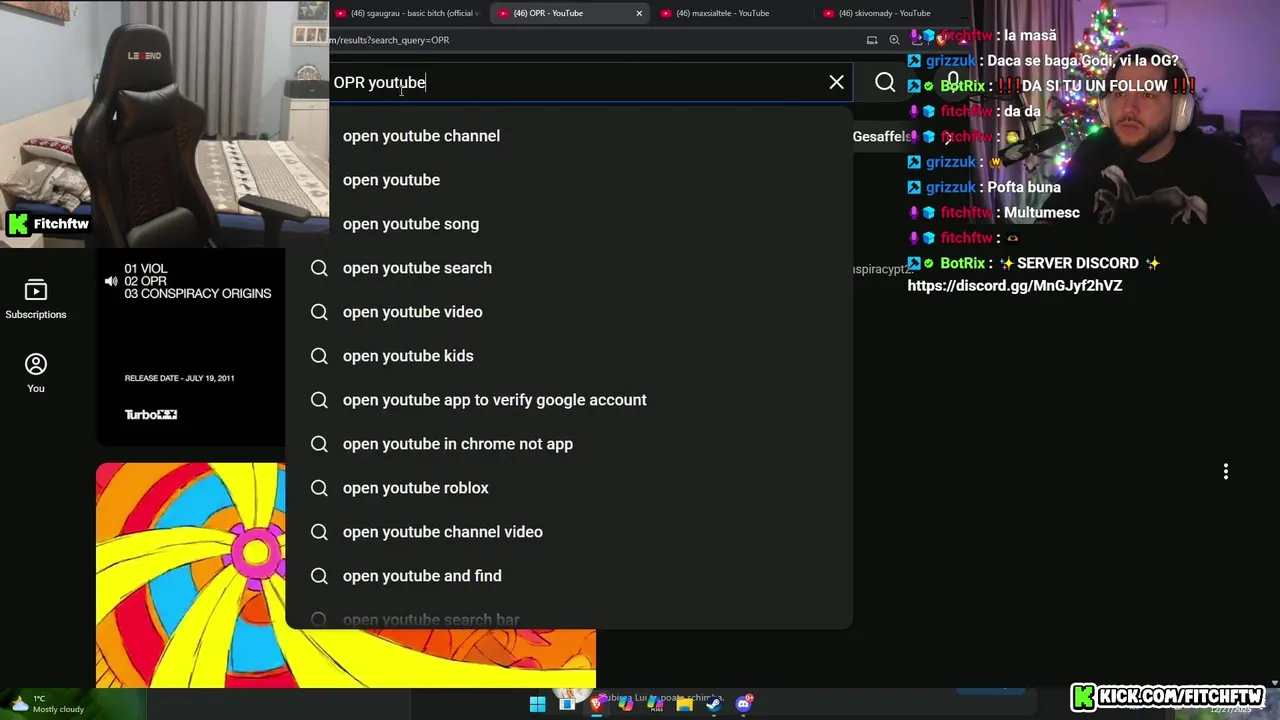This screenshot has width=1280, height=720.
Task: Click the cast/screen icon in address bar
Action: coord(872,40)
